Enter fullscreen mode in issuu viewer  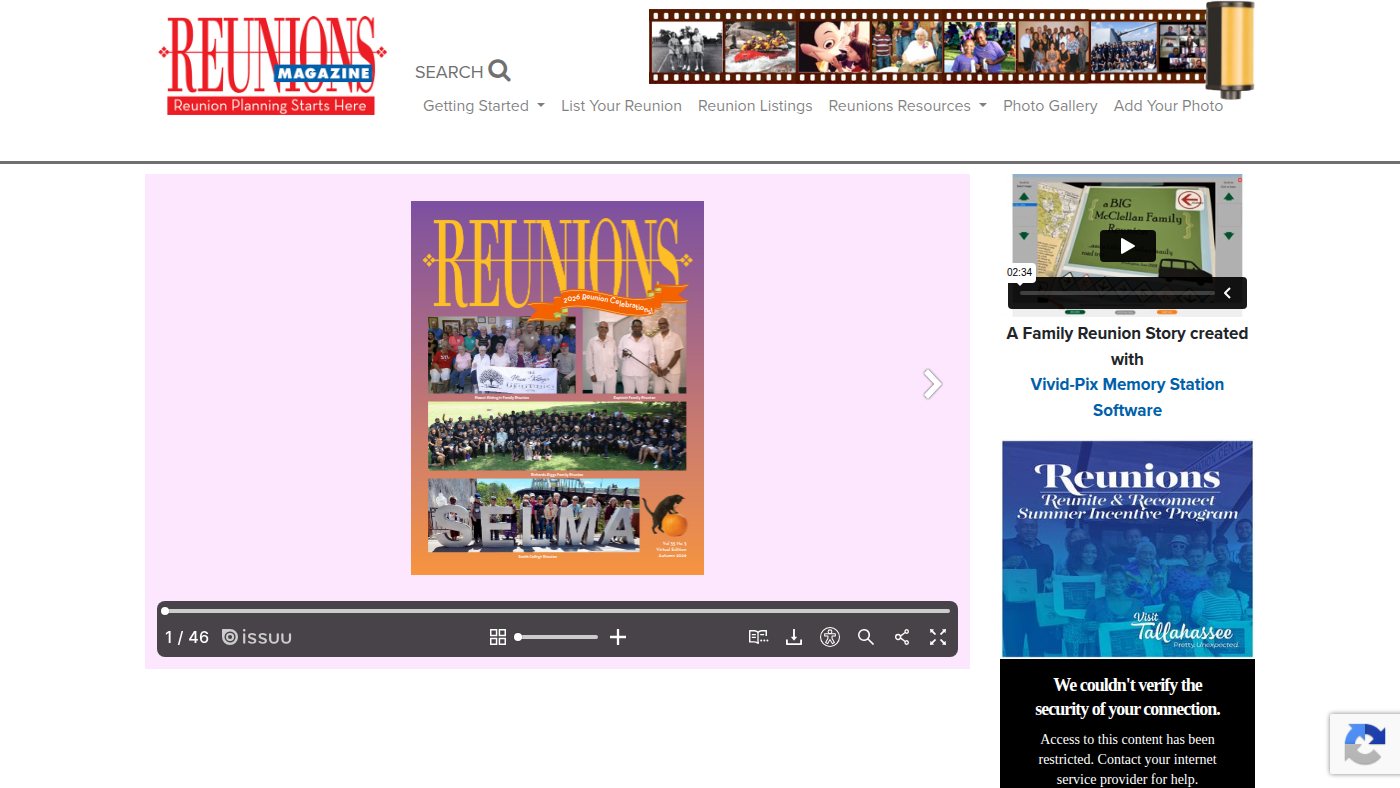(938, 637)
